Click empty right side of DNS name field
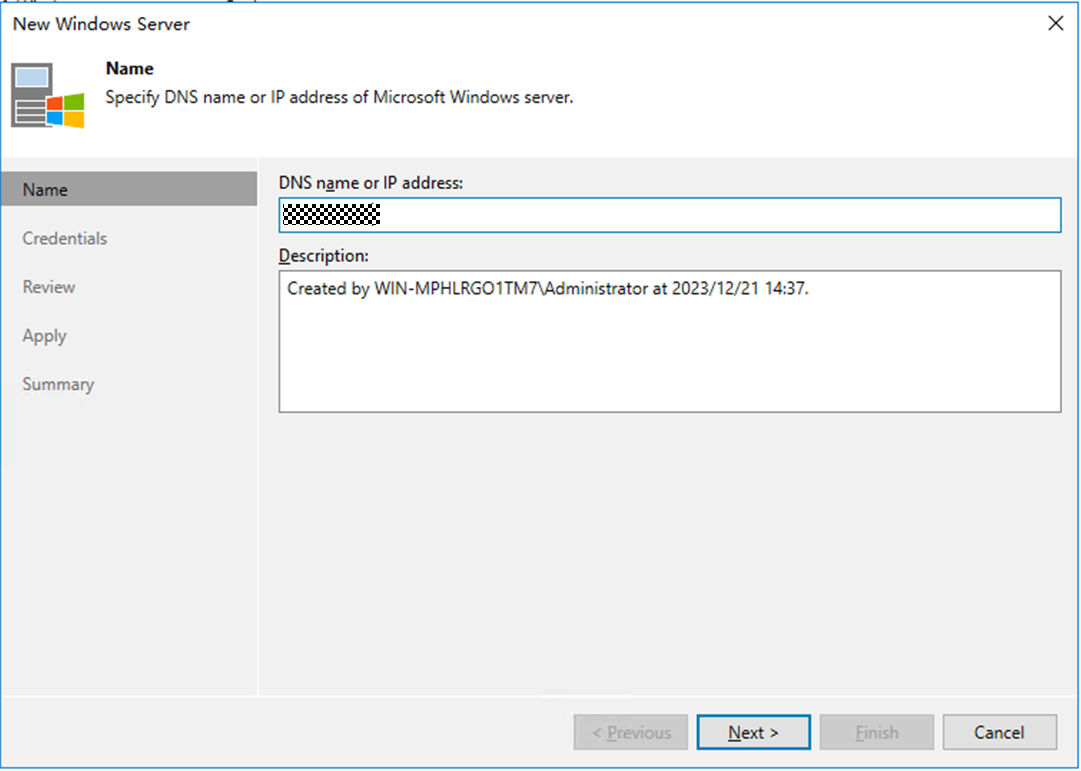Screen dimensions: 1081x771 click(800, 215)
